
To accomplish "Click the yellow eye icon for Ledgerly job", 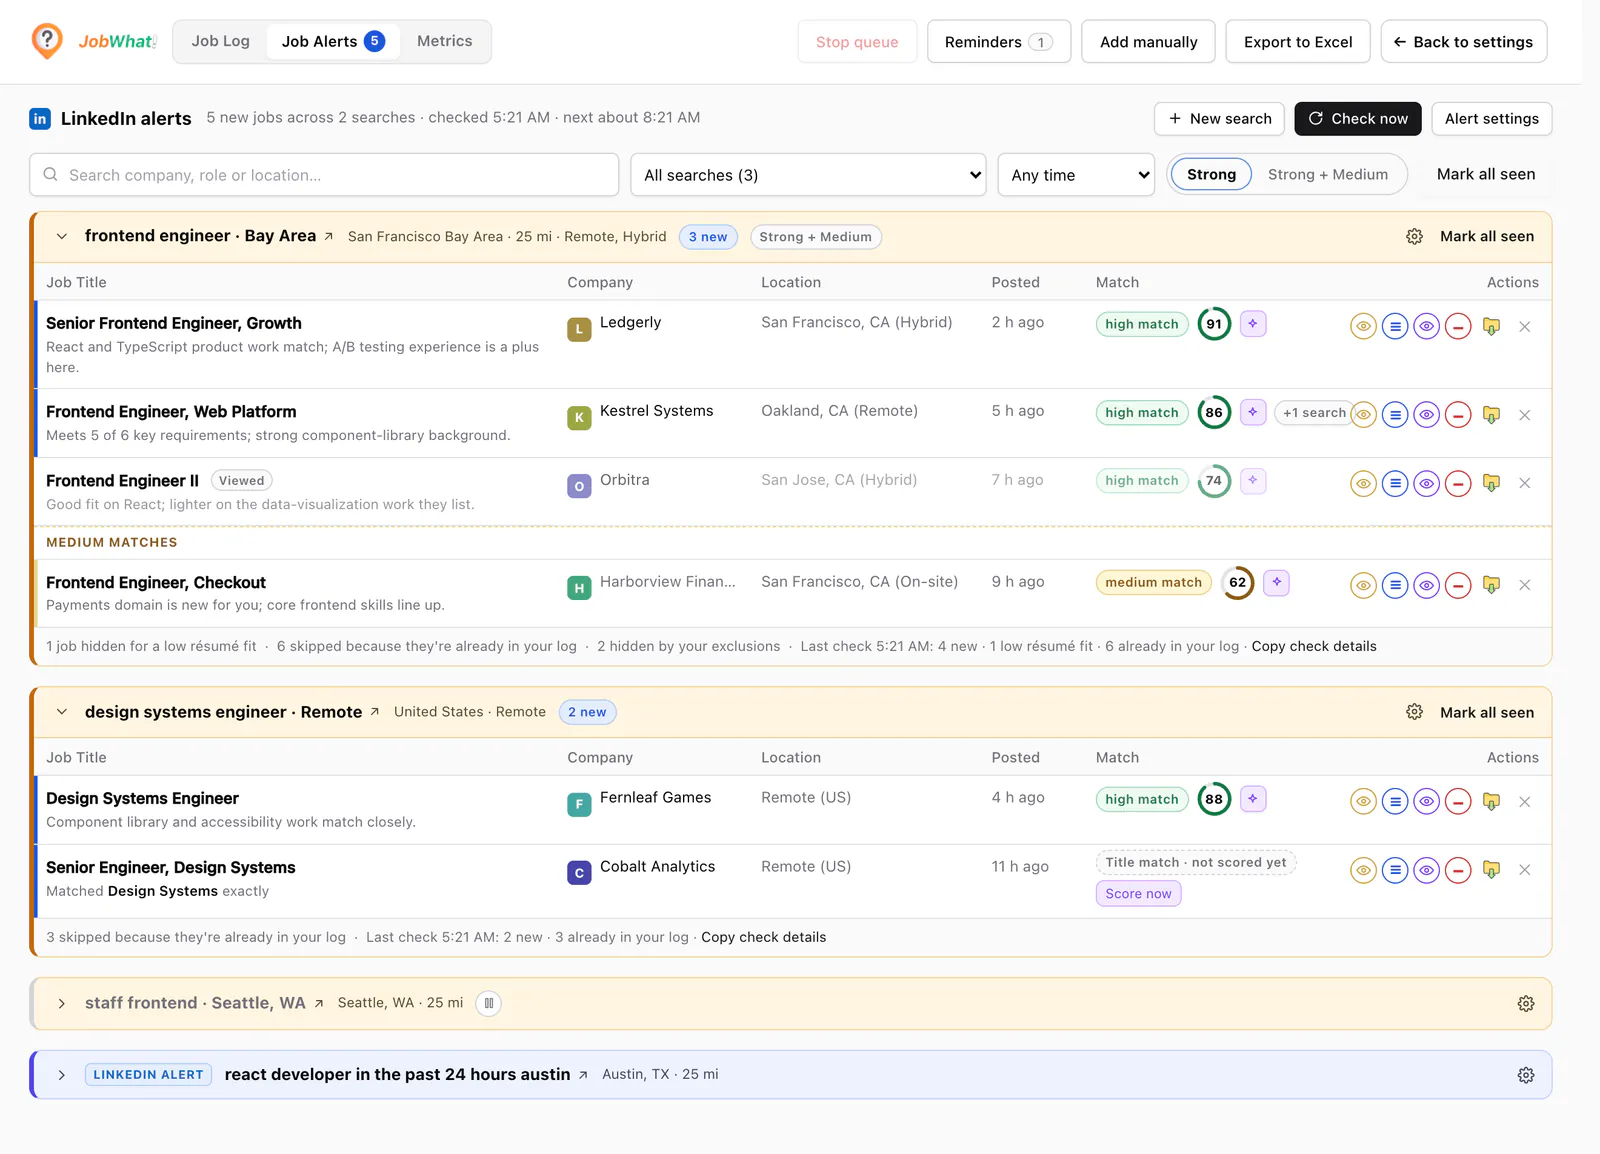I will point(1363,327).
